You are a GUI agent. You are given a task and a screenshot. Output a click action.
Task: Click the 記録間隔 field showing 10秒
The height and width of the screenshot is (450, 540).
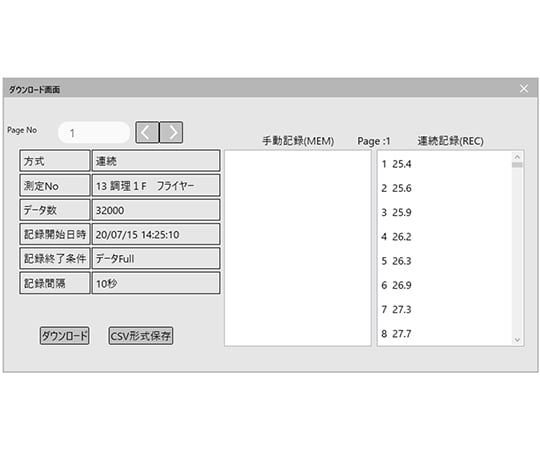click(156, 283)
